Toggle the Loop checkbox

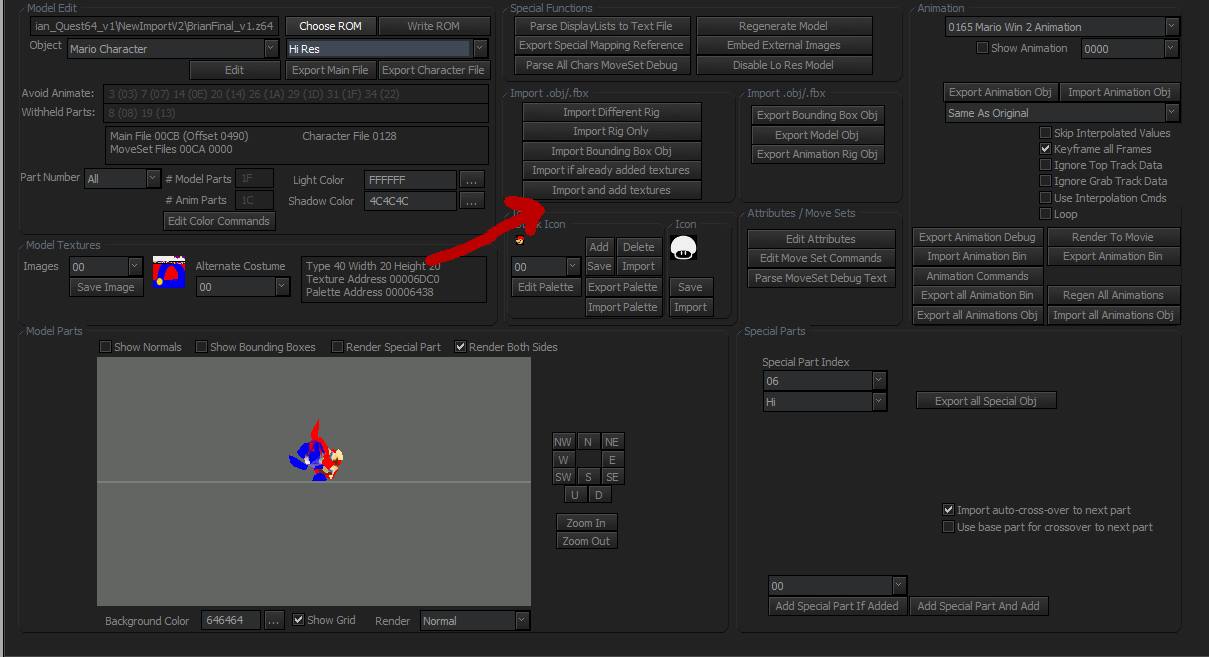click(x=1046, y=214)
